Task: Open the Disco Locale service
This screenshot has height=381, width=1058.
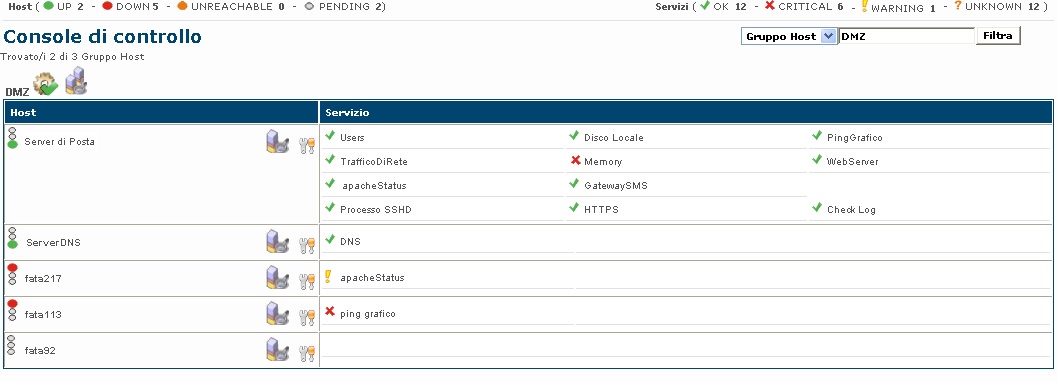Action: [x=614, y=138]
